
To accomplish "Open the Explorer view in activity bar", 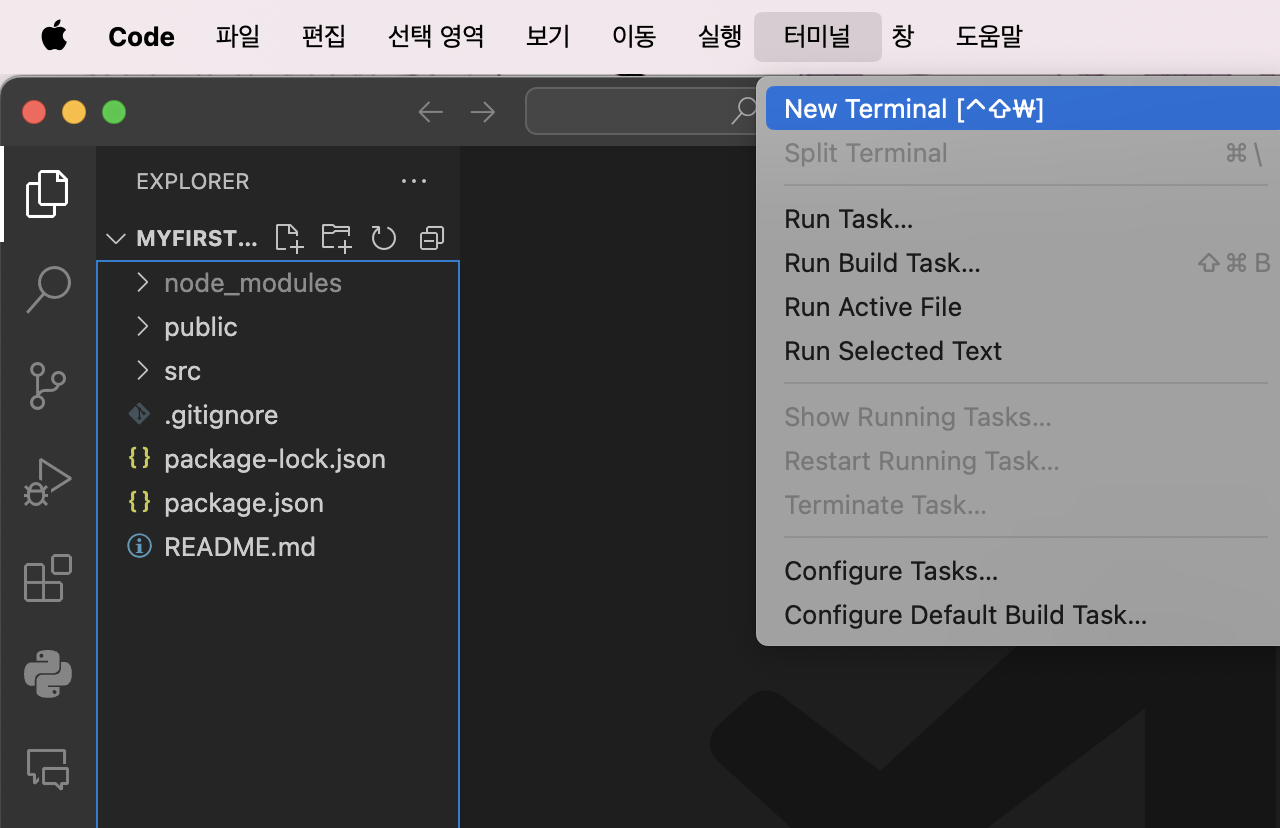I will (47, 193).
